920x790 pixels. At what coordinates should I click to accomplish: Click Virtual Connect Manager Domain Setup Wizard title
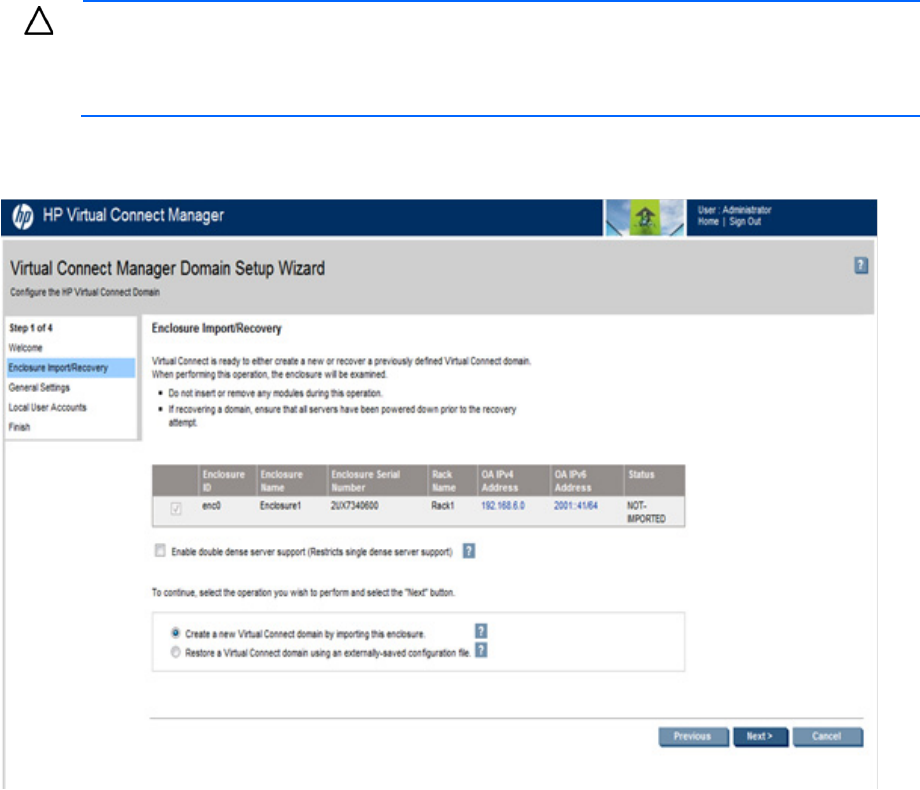coord(167,268)
